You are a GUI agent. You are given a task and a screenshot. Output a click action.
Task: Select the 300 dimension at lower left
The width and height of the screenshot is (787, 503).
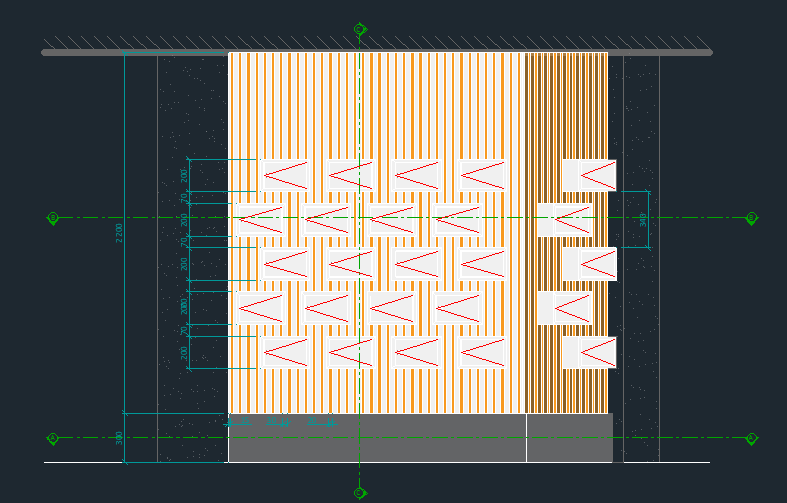pyautogui.click(x=119, y=438)
